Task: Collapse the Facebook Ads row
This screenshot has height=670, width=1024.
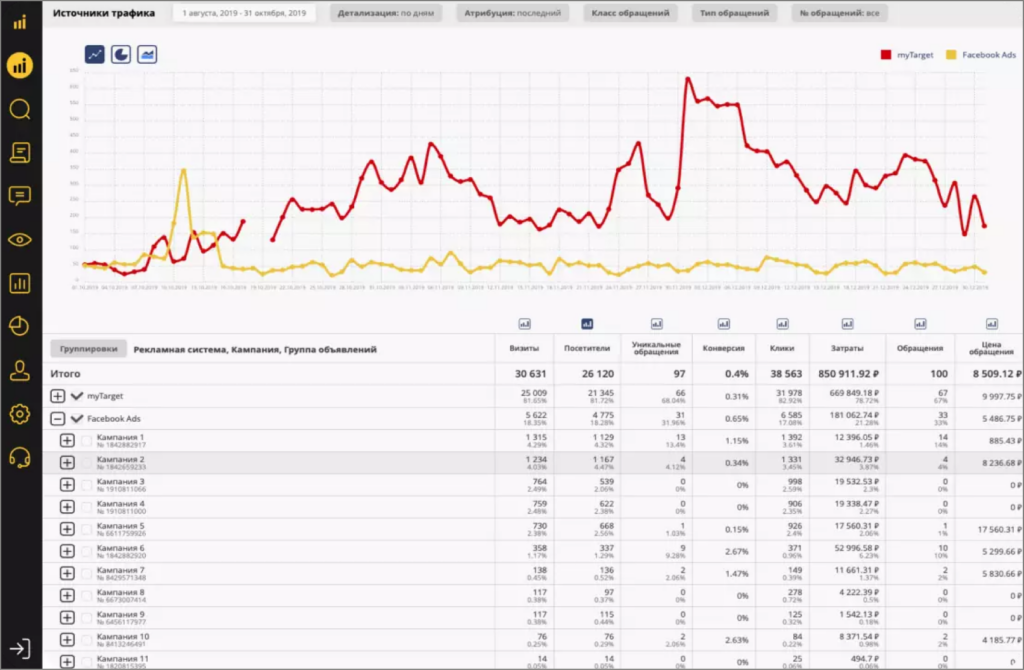Action: 58,419
